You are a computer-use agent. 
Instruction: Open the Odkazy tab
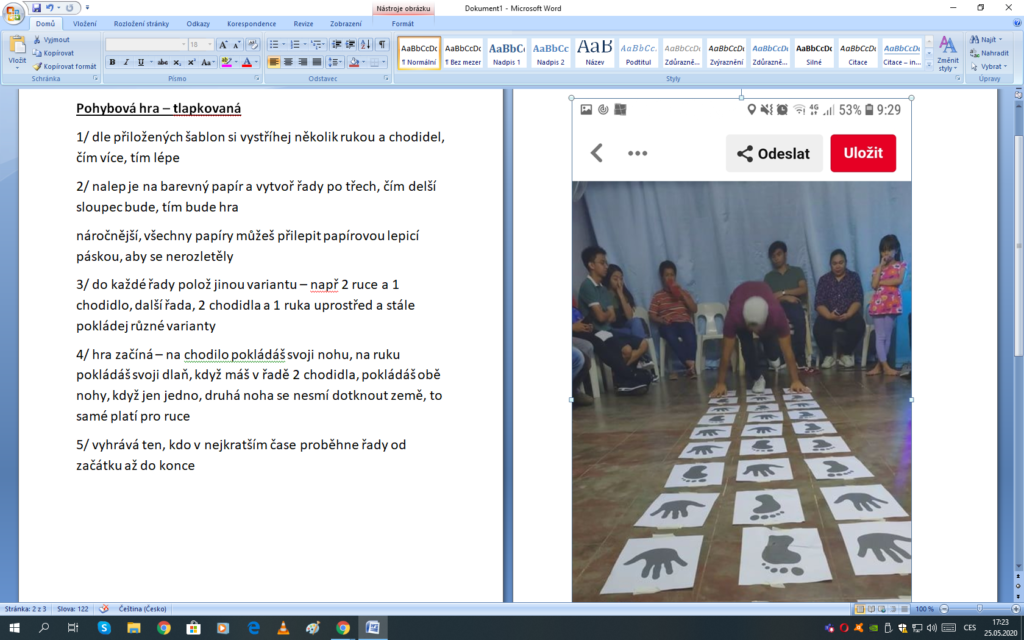click(198, 24)
